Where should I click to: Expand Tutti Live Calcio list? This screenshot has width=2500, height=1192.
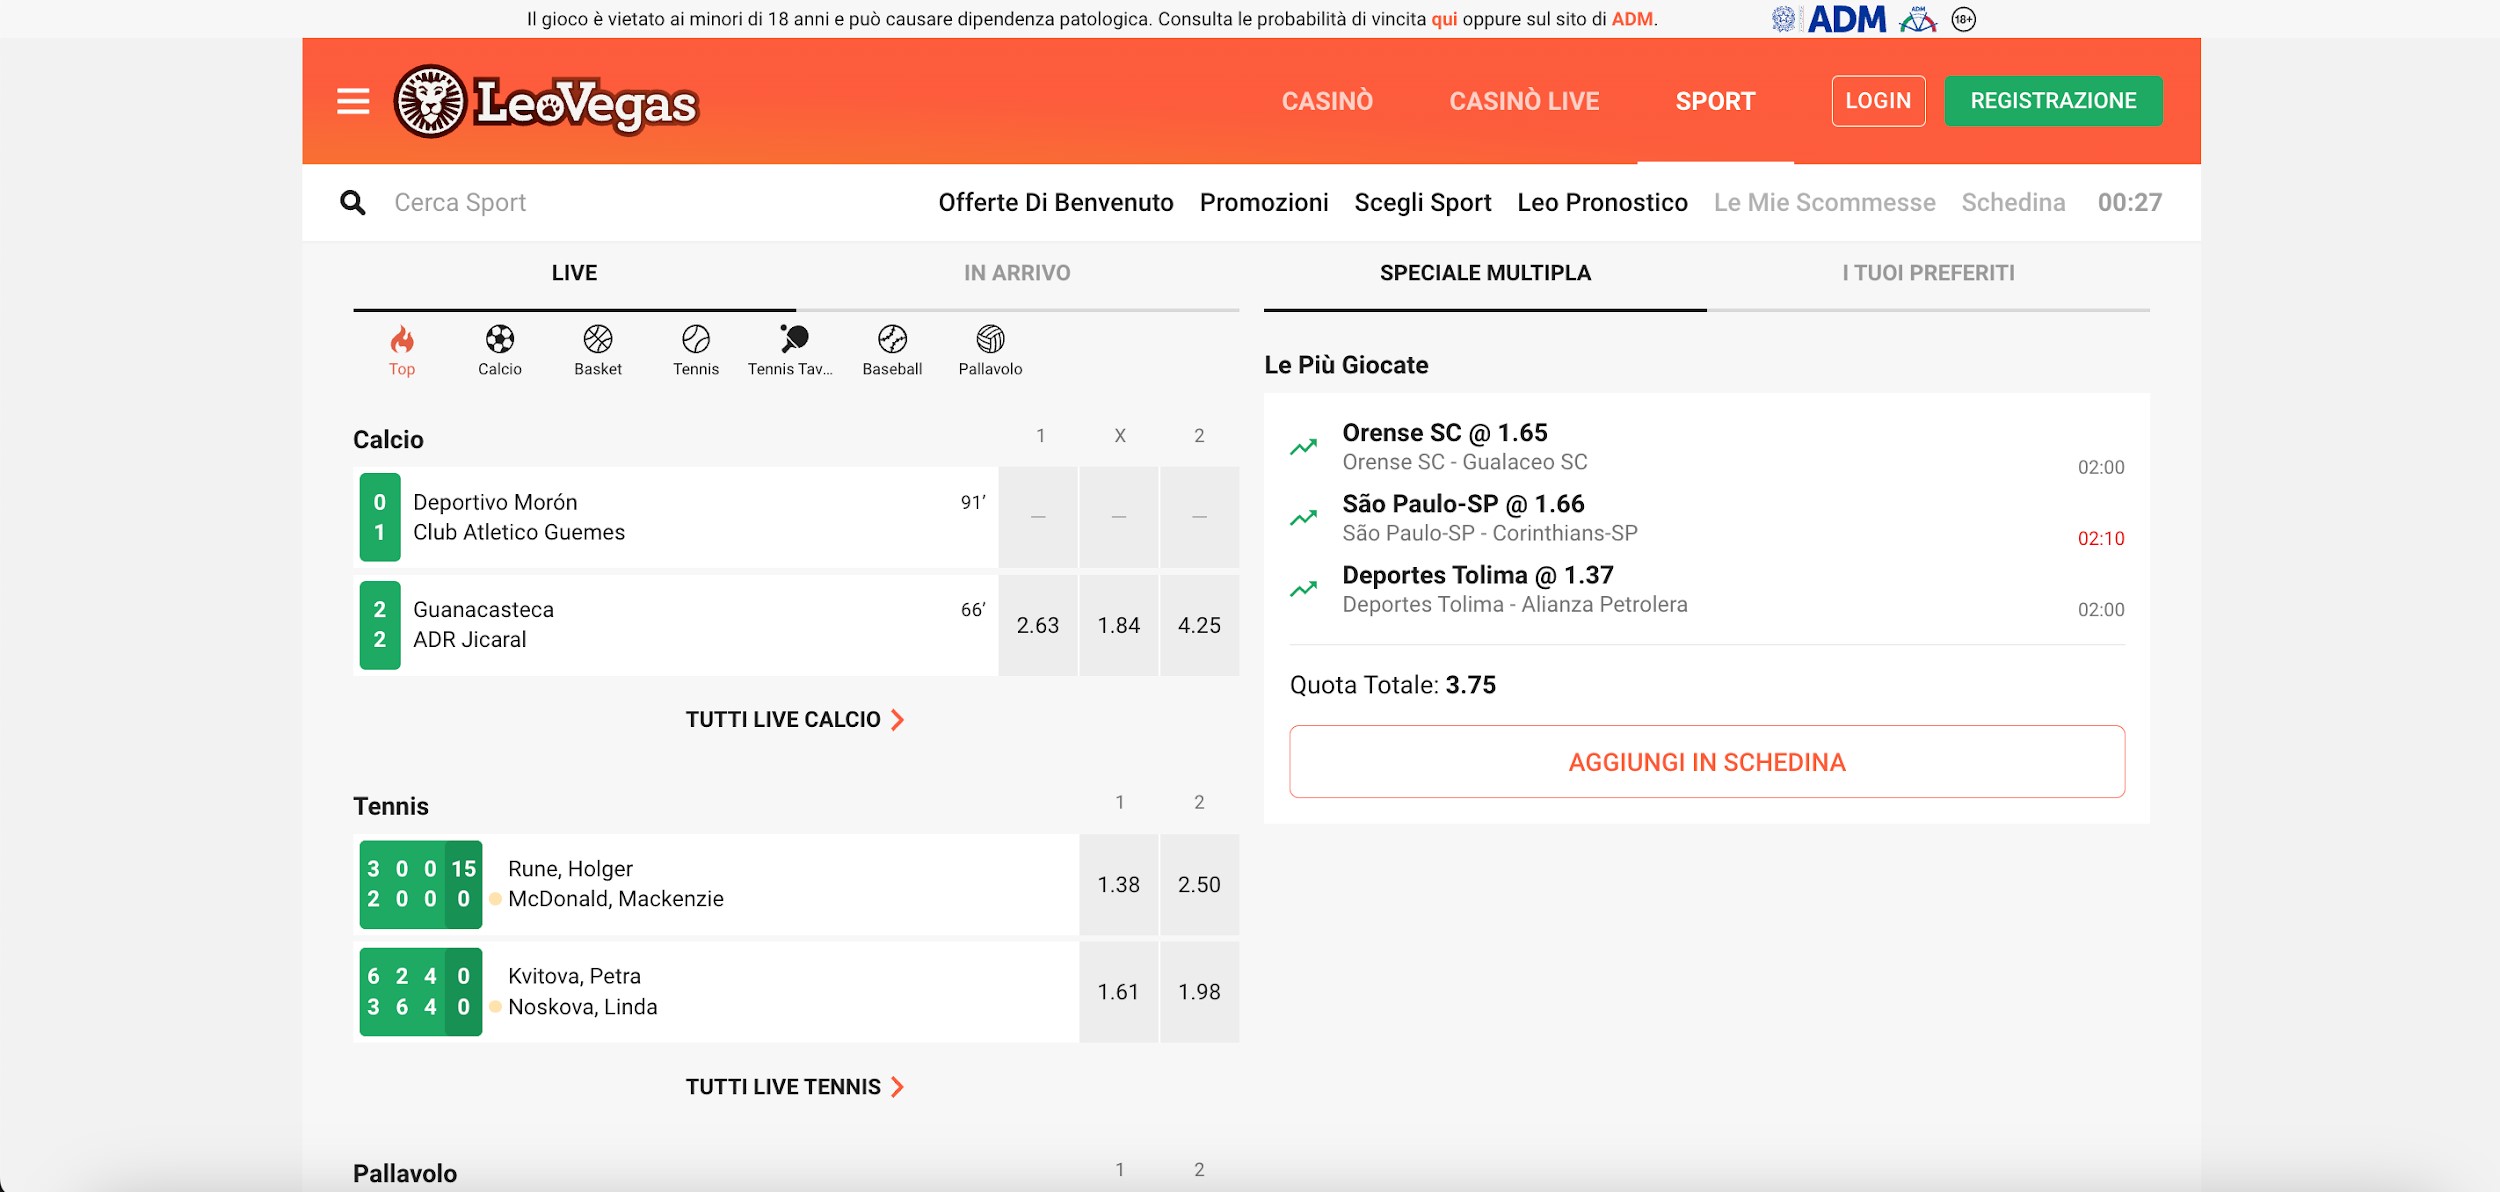tap(795, 720)
